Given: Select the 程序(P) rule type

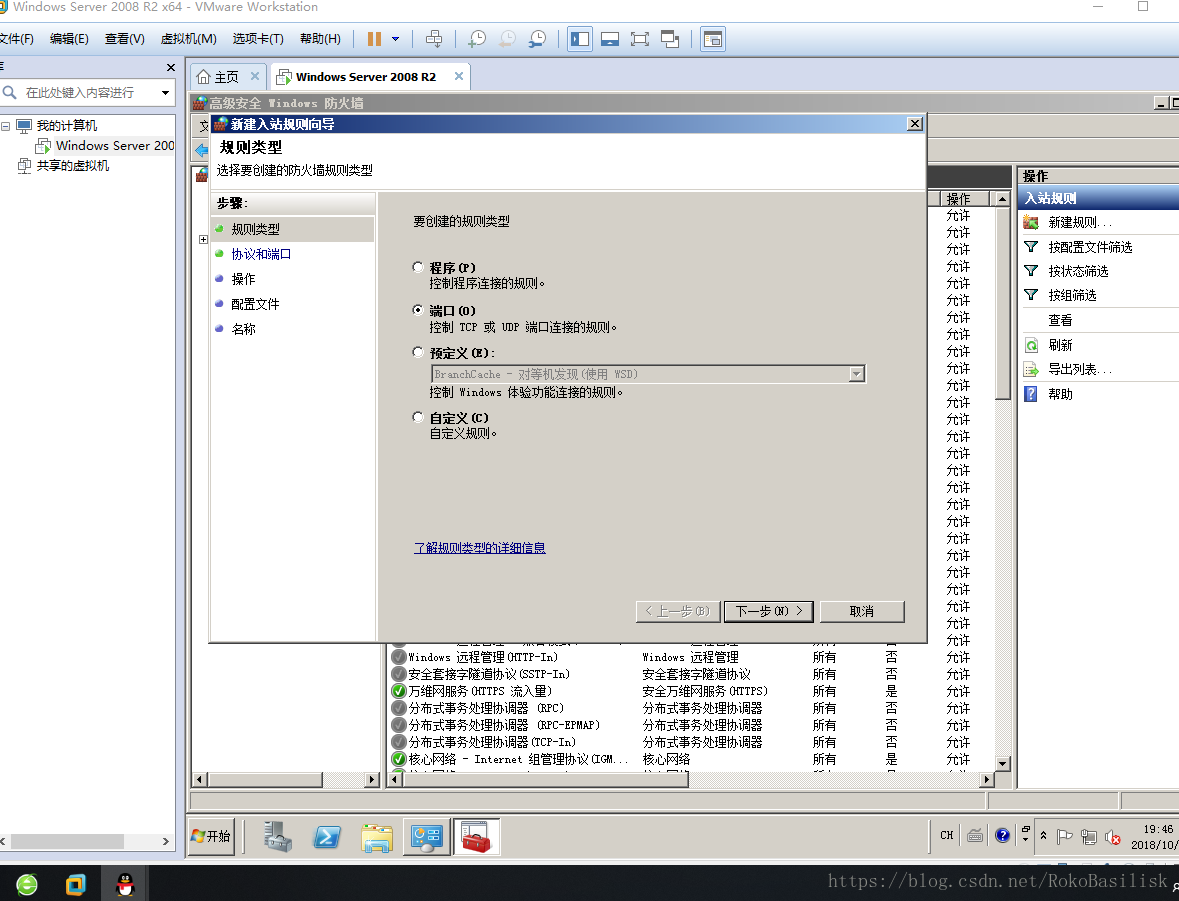Looking at the screenshot, I should tap(418, 267).
